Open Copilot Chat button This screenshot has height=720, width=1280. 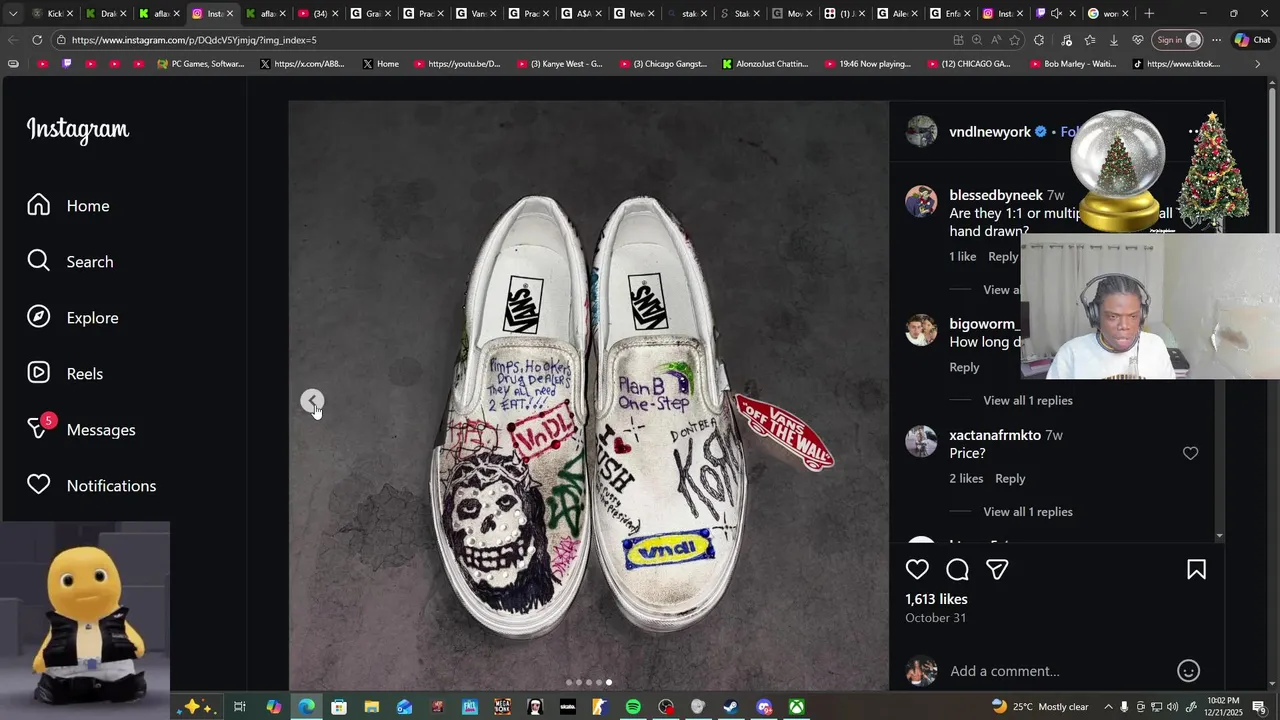point(1252,40)
